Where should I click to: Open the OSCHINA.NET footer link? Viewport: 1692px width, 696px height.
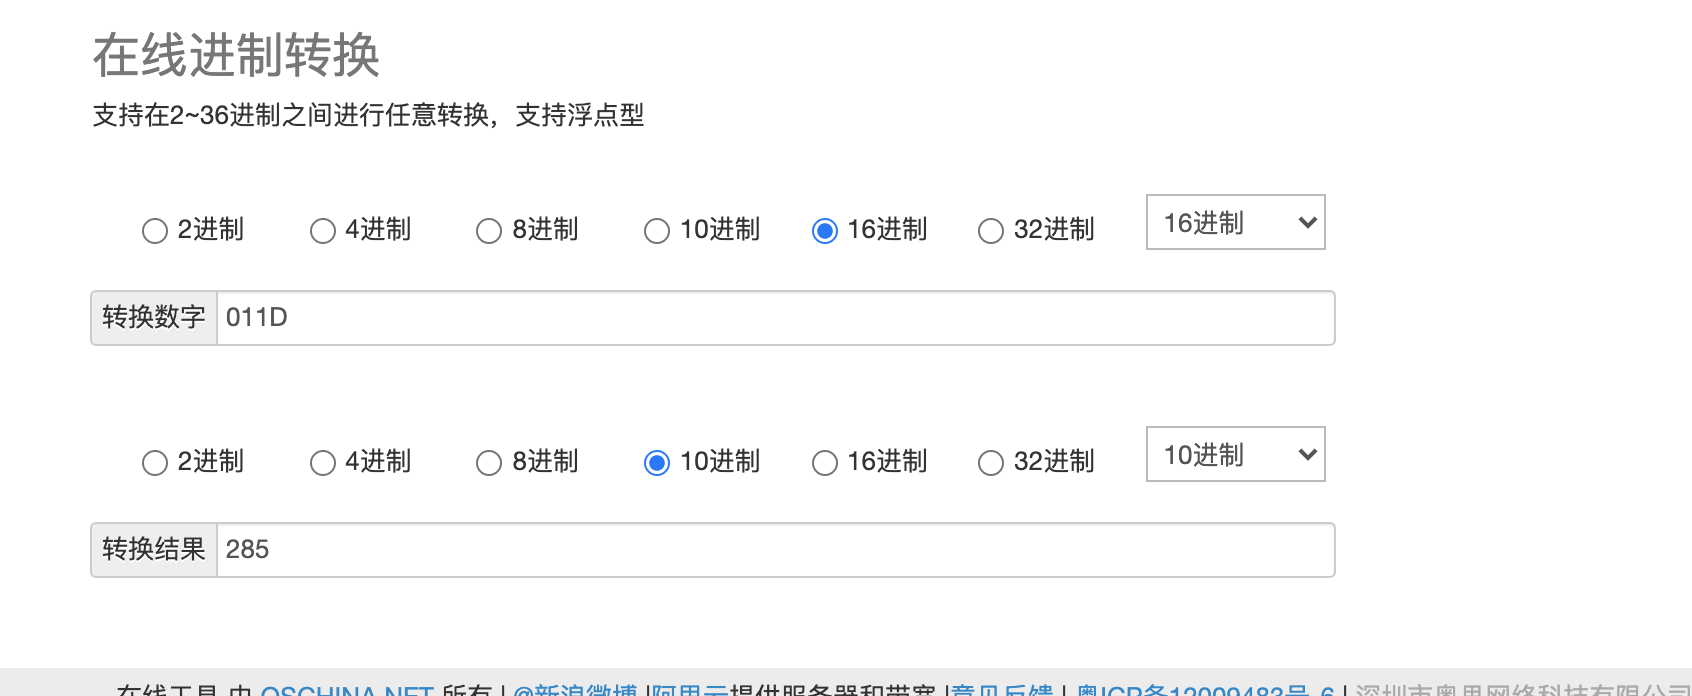(347, 690)
